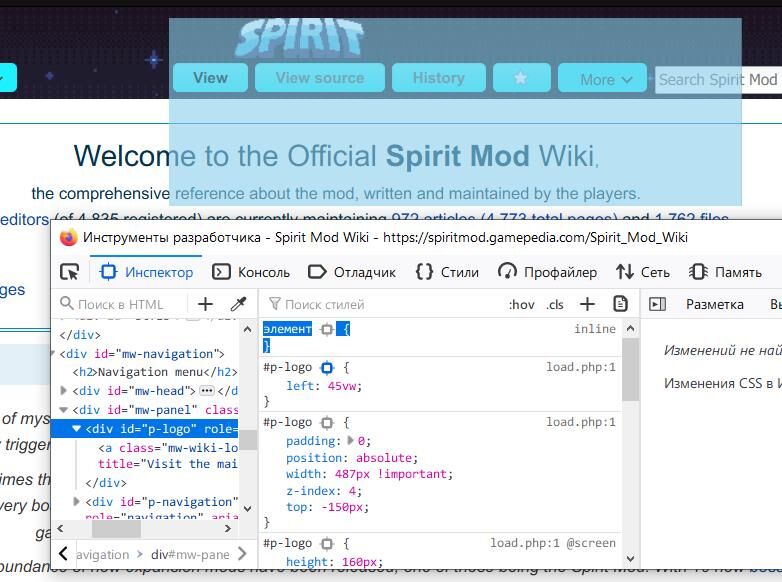Toggle the :hov pseudo-class panel
This screenshot has height=582, width=782.
(522, 305)
